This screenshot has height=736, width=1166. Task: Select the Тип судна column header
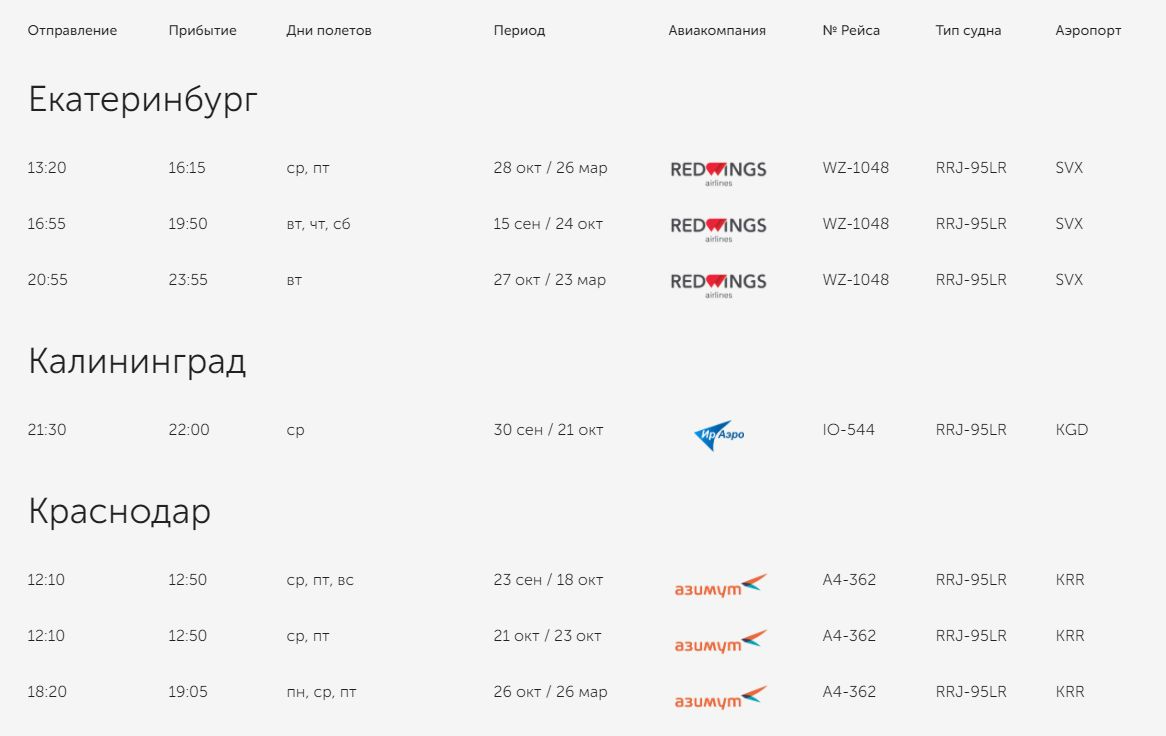pos(968,30)
